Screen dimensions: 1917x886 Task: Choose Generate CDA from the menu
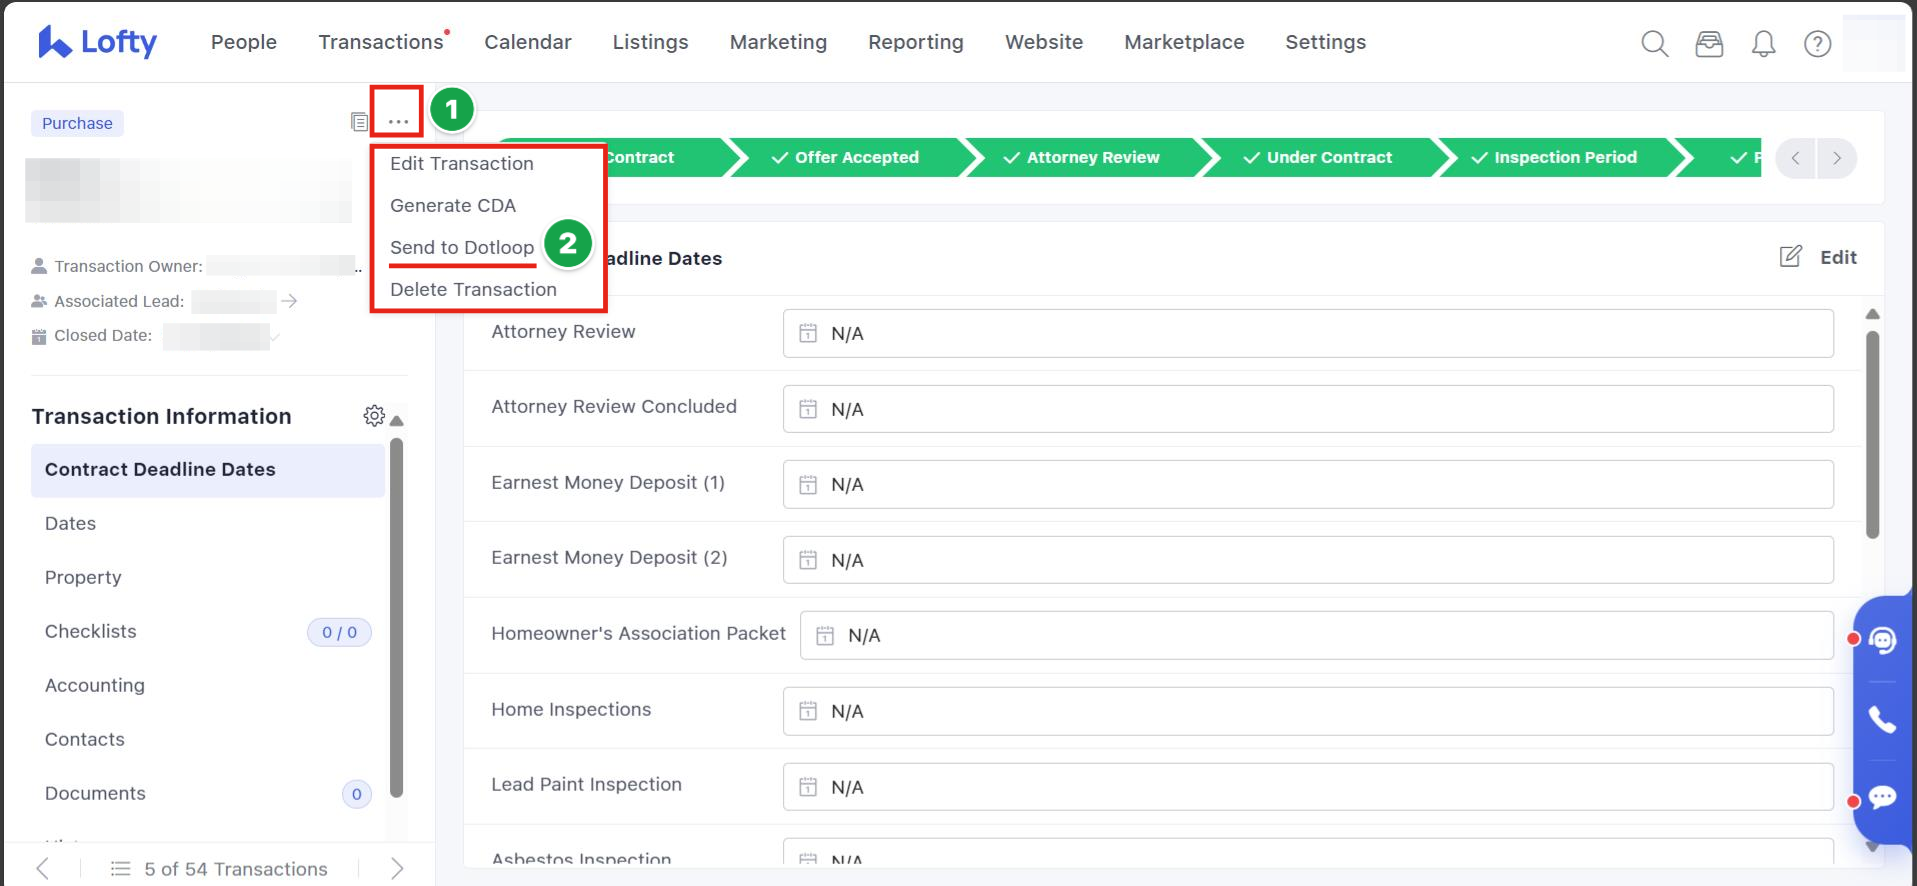point(453,206)
